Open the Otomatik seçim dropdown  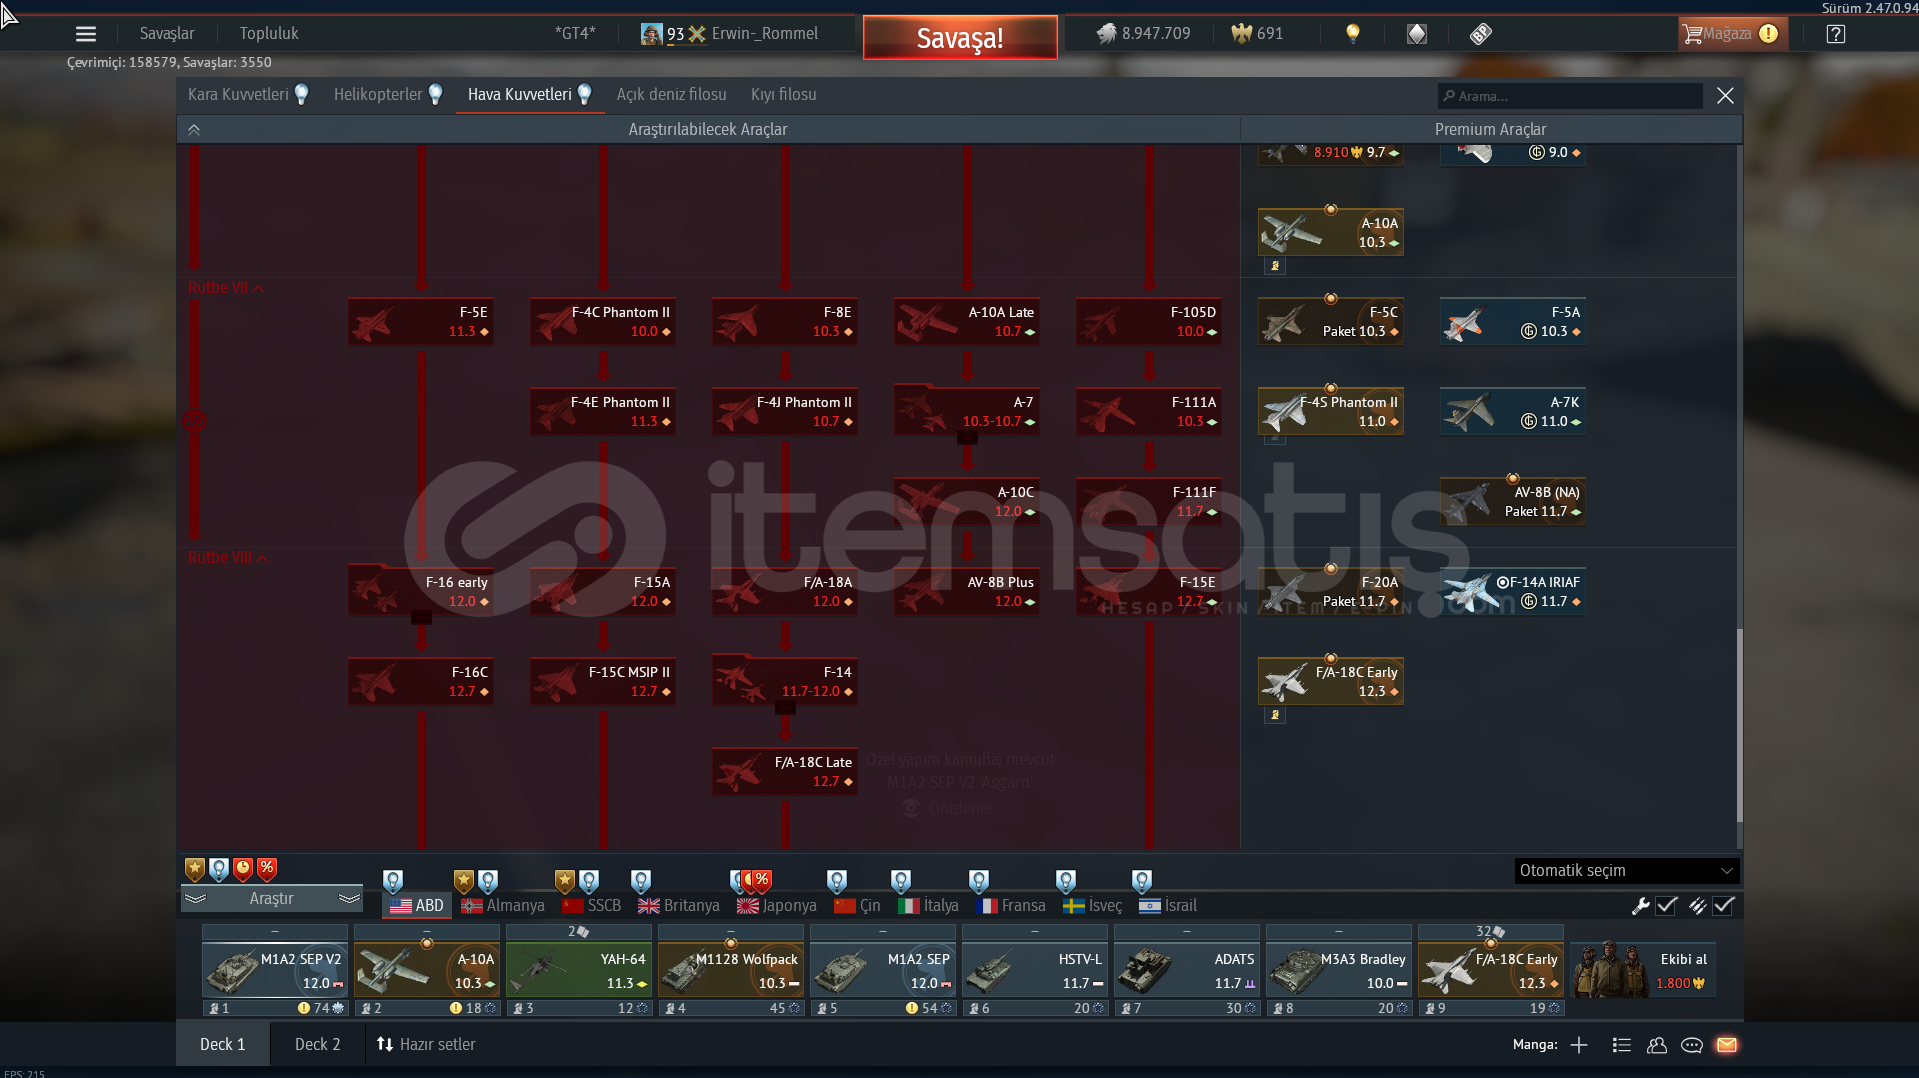[x=1626, y=871]
